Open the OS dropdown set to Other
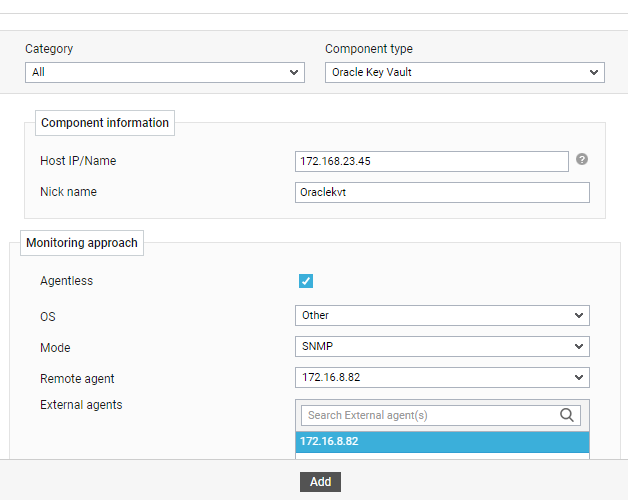Viewport: 628px width, 500px height. (442, 315)
